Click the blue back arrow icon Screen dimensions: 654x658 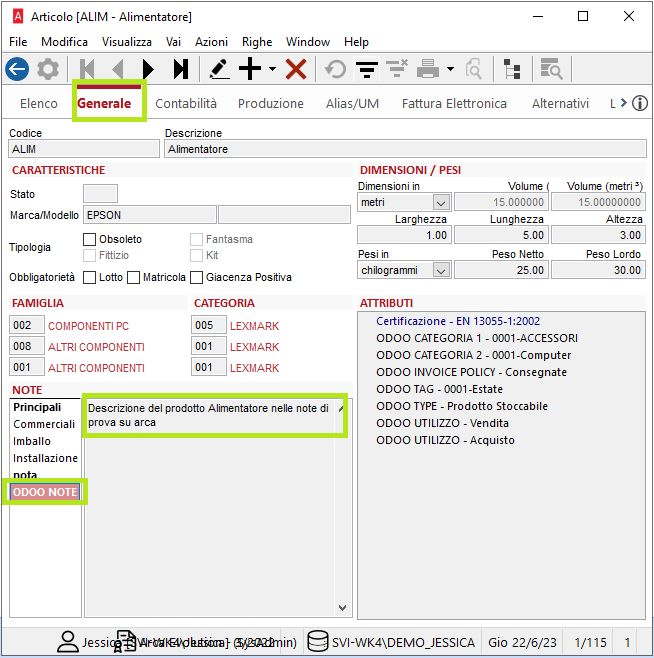pyautogui.click(x=17, y=69)
